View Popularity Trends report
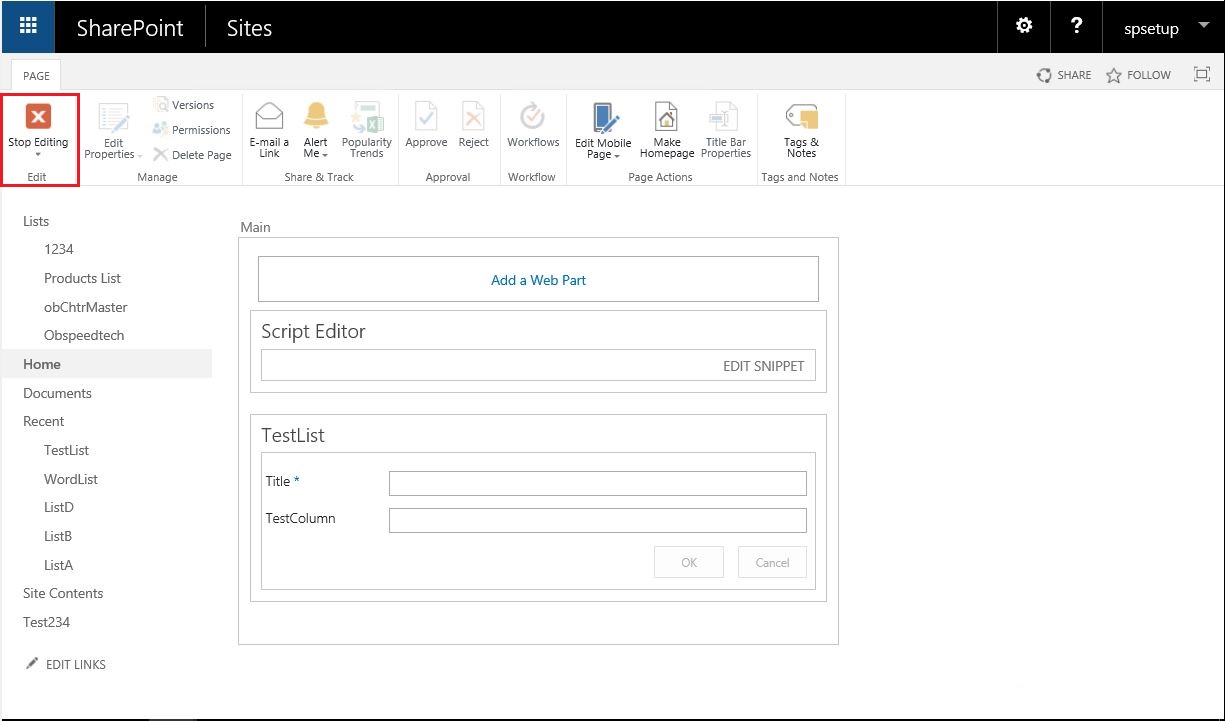 coord(367,130)
